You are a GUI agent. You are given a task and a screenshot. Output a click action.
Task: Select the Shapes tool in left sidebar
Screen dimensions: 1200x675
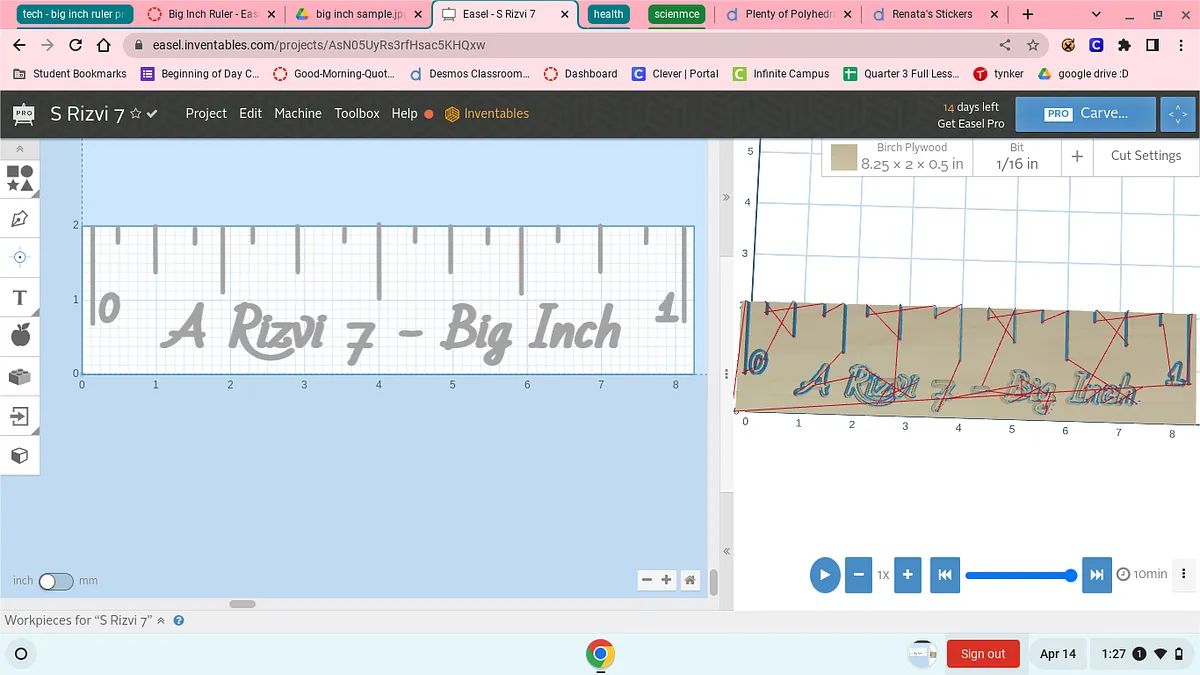point(20,179)
